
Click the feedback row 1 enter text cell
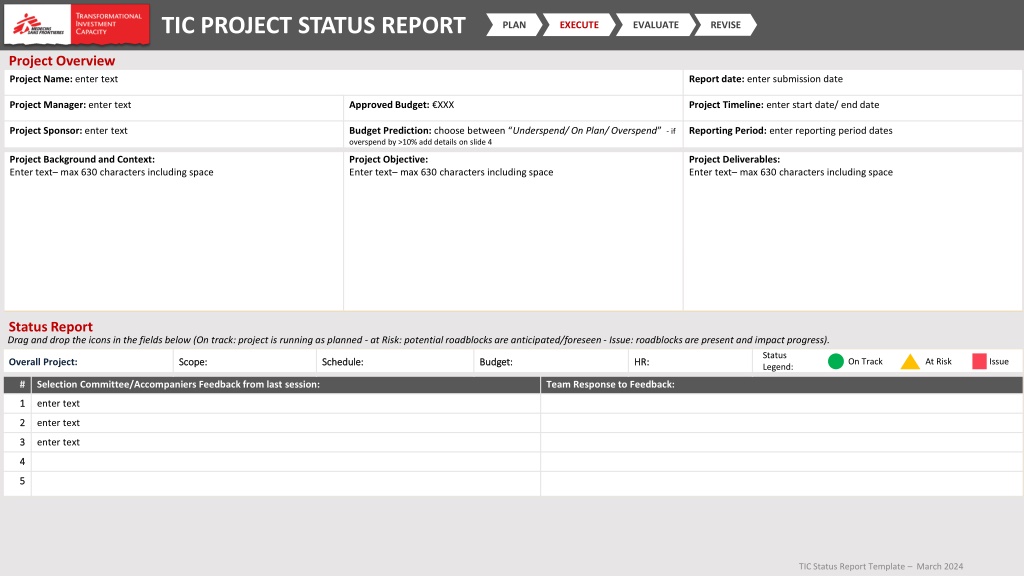pyautogui.click(x=285, y=404)
